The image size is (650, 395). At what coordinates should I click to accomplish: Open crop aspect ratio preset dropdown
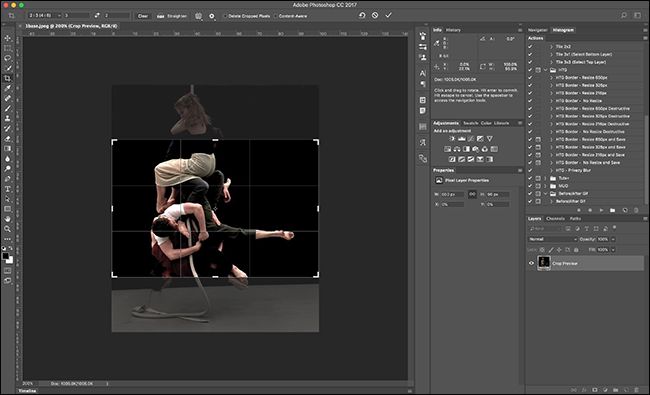tap(45, 15)
